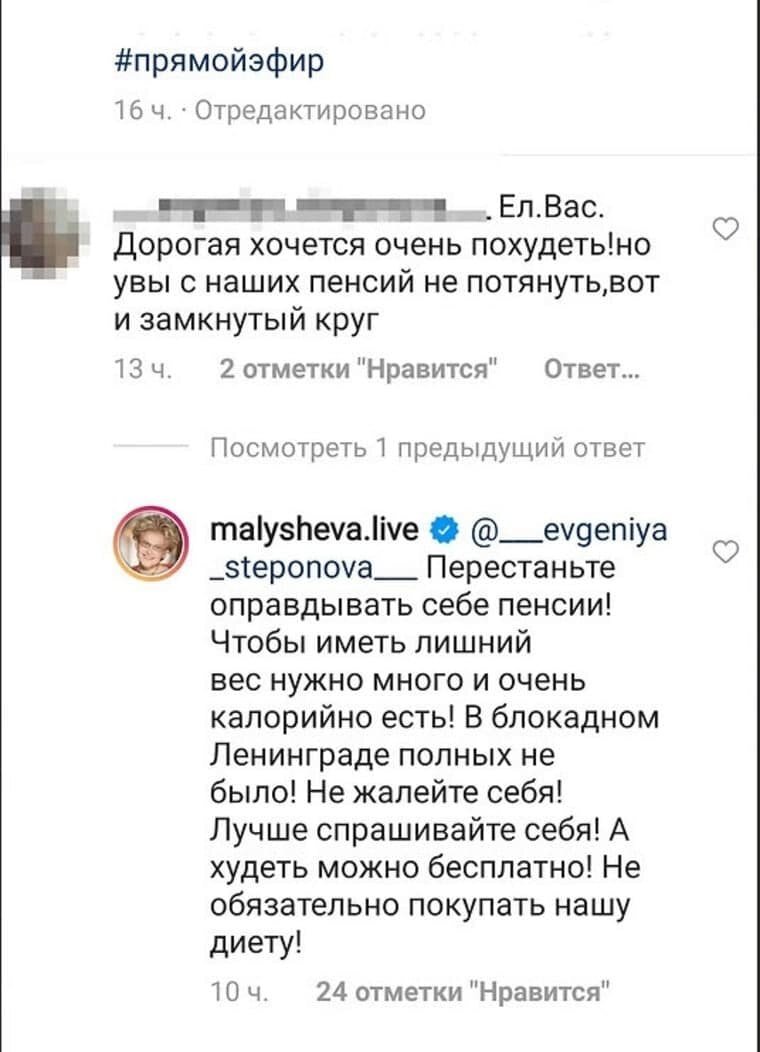Click the blurred commenter avatar photo

(x=44, y=228)
